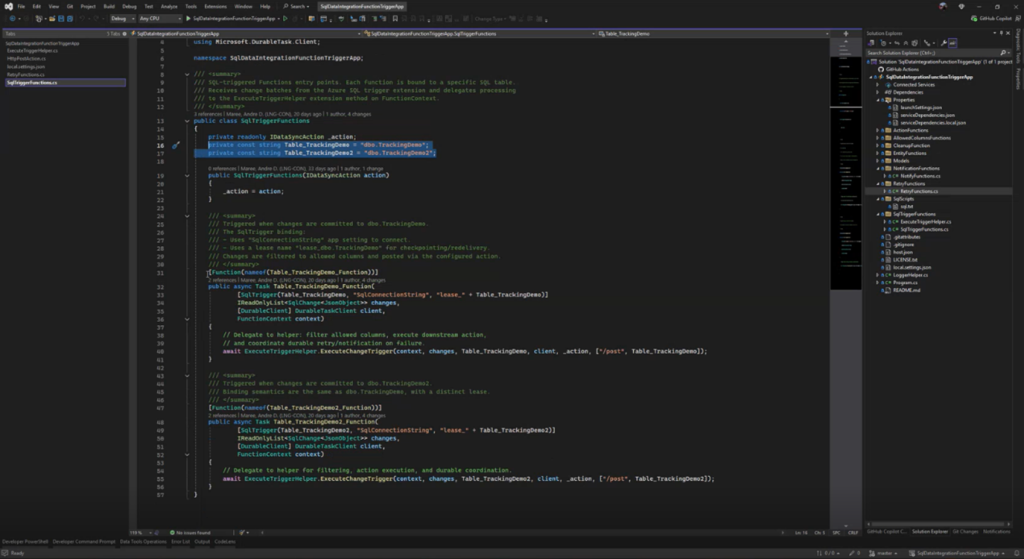Select sql.txt in Solution Explorer

pos(907,206)
